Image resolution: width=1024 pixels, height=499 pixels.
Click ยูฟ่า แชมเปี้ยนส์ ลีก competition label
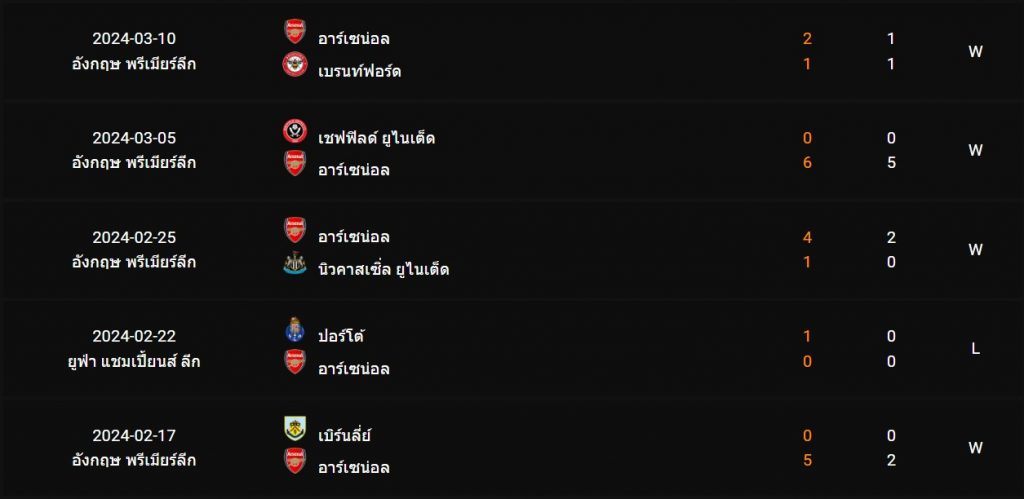pyautogui.click(x=134, y=361)
